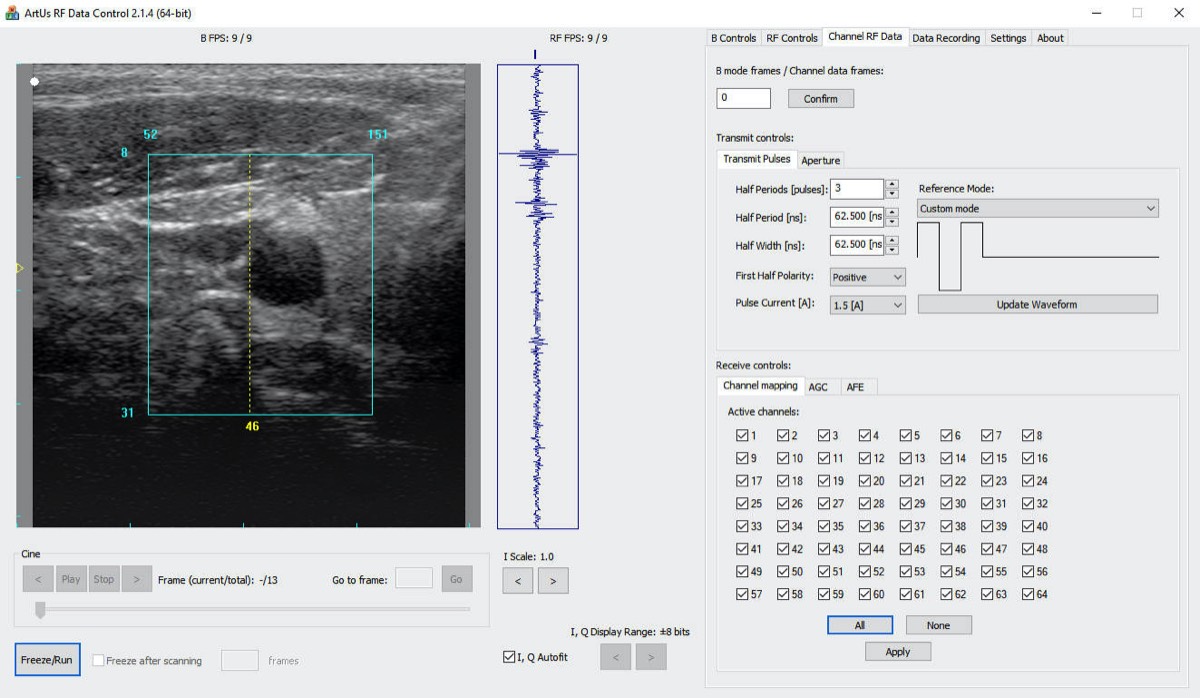Decrease Half Period ns with down arrow
Screen dimensions: 1200x698
pos(892,222)
